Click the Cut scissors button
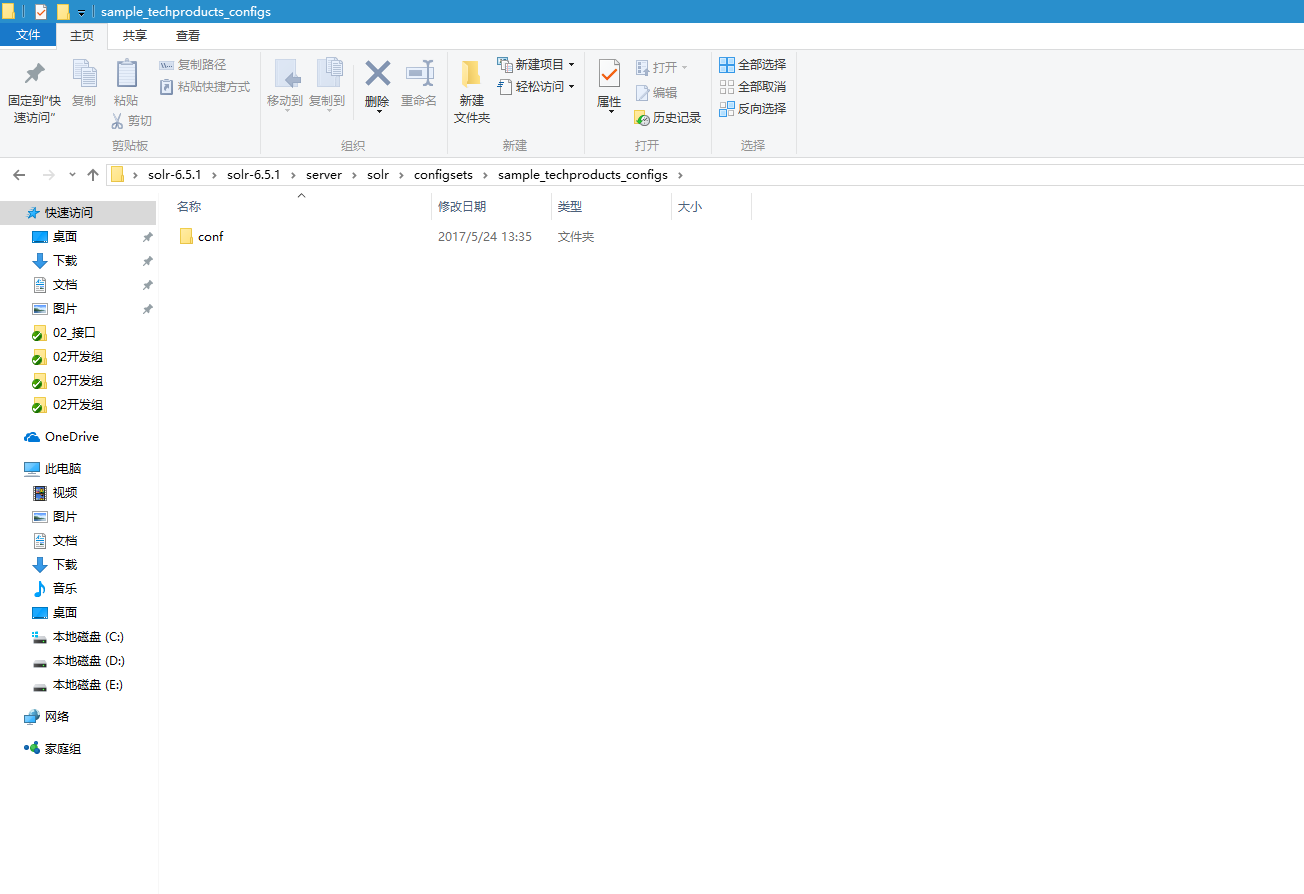Screen dimensions: 1304x894 point(131,121)
